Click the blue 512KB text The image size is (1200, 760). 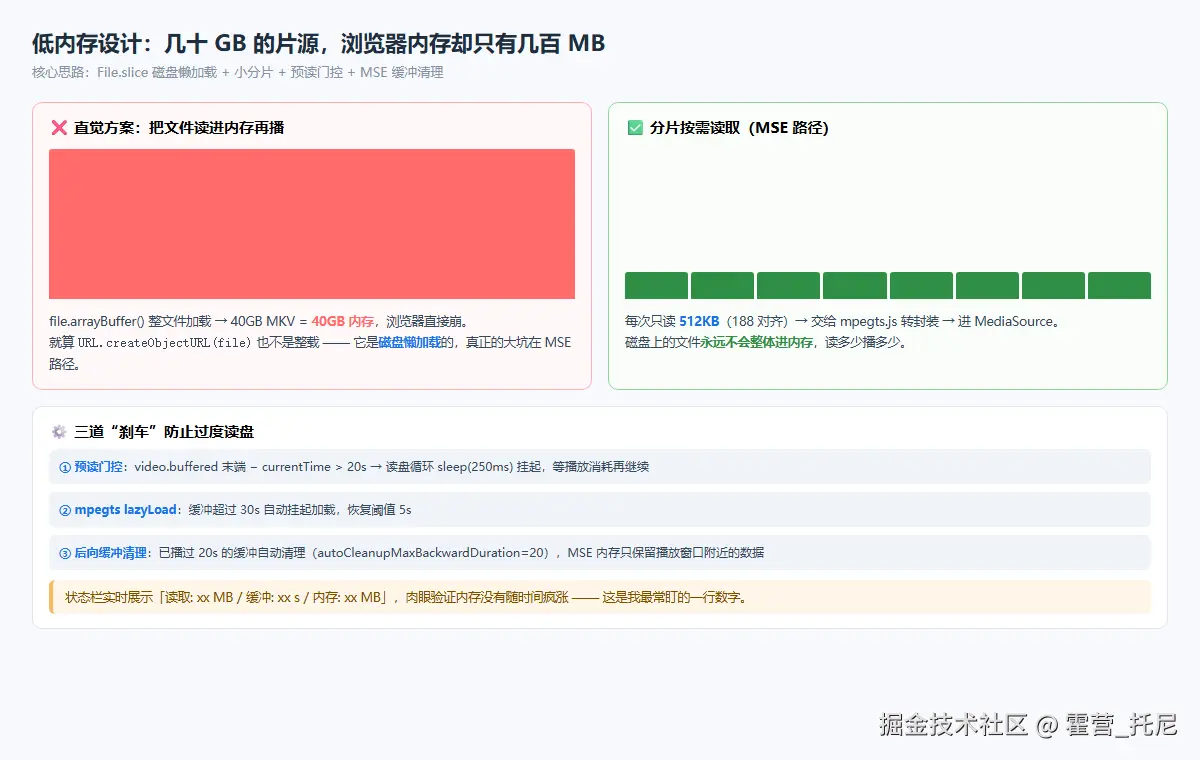point(699,322)
